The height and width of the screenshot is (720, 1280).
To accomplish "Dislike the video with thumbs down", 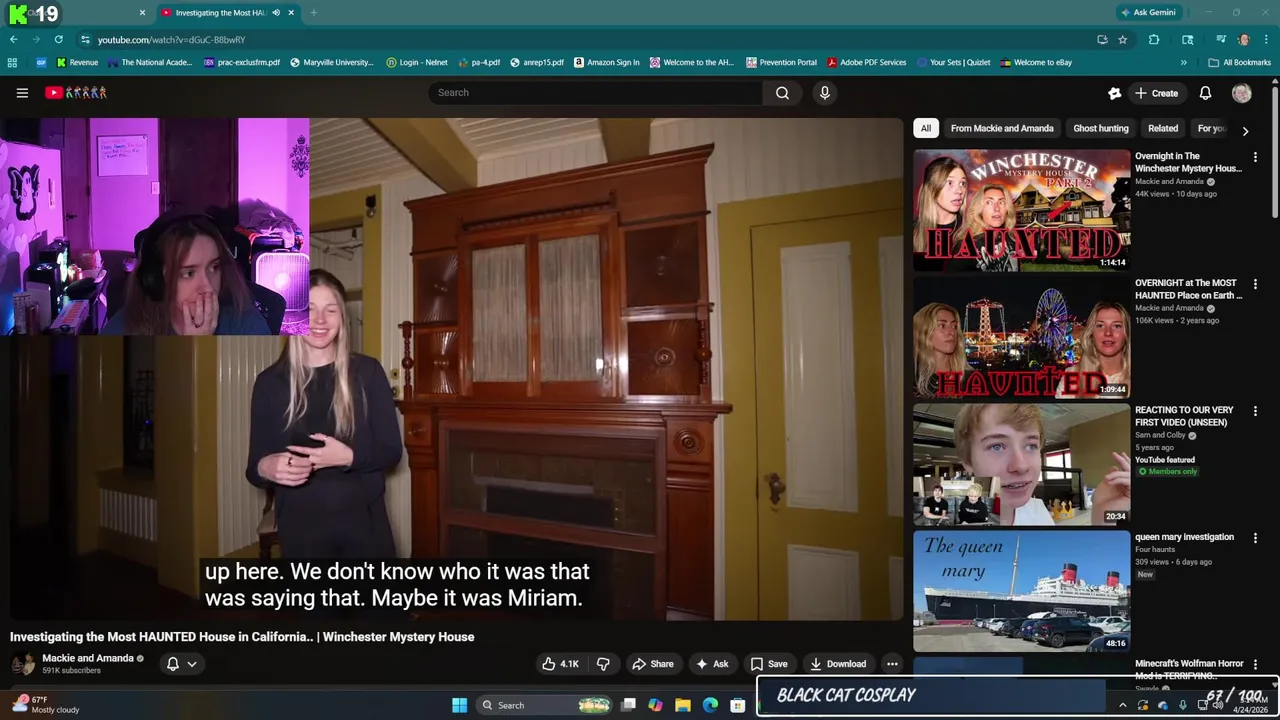I will pyautogui.click(x=603, y=664).
